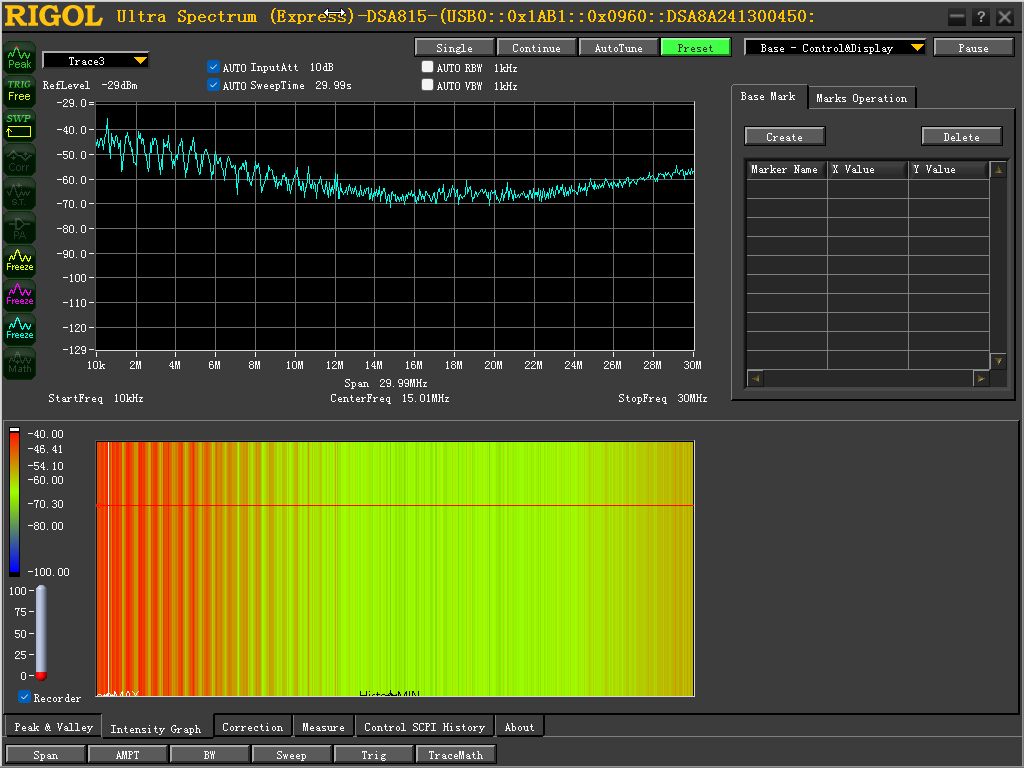Open the Trace3 dropdown

[x=95, y=61]
